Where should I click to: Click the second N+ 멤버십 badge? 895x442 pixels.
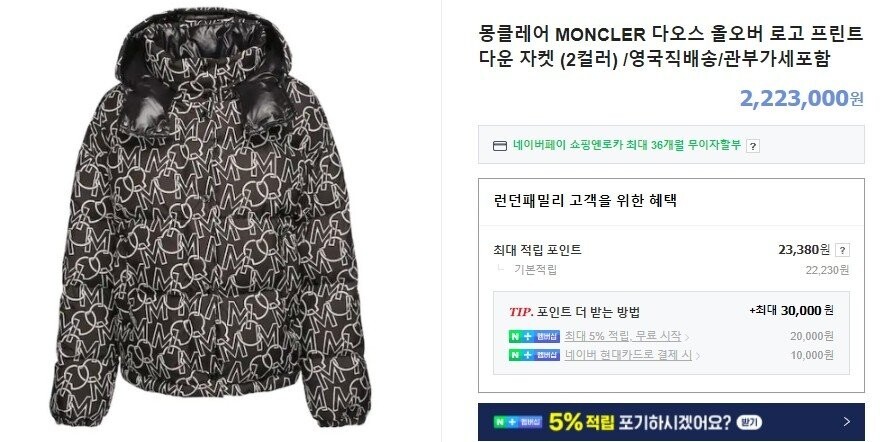click(534, 355)
